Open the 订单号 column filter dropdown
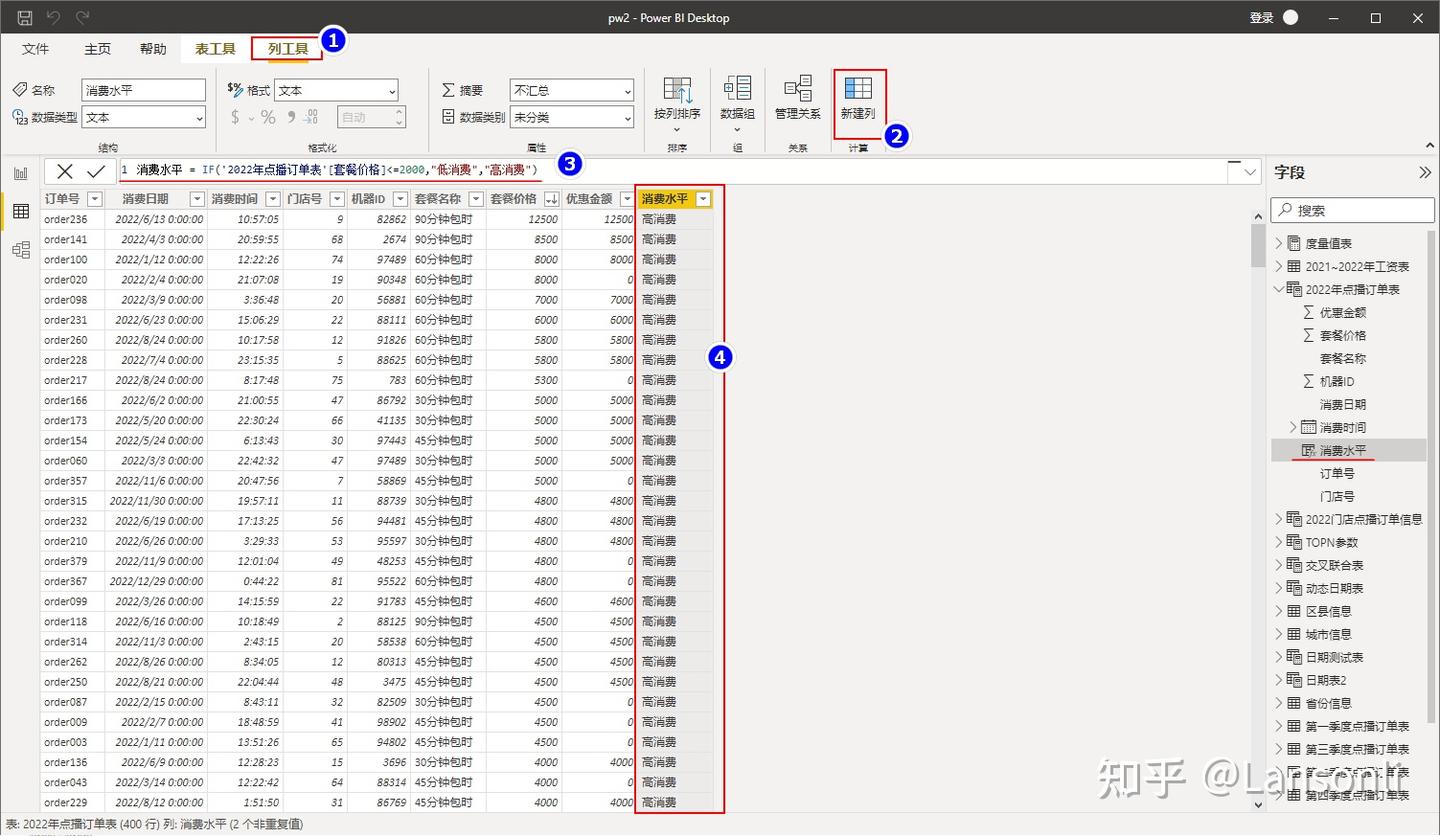This screenshot has height=836, width=1440. 96,199
